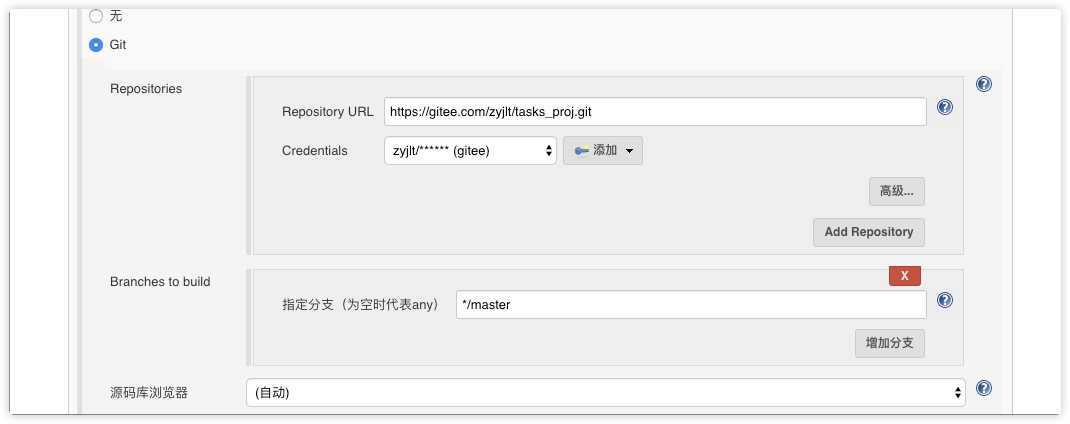Image resolution: width=1070 pixels, height=424 pixels.
Task: Click the 高级... button
Action: point(897,192)
